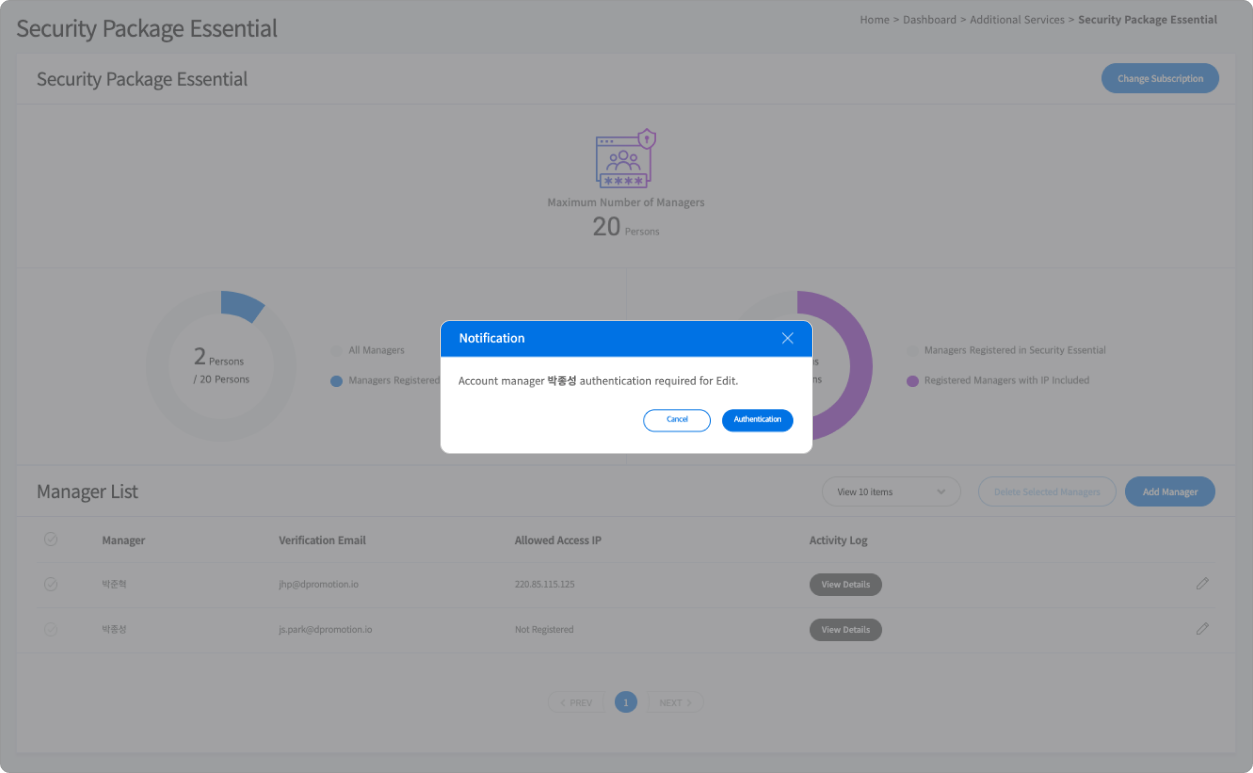Screen dimensions: 1253x773
Task: Close the Notification dialog with X icon
Action: click(787, 338)
